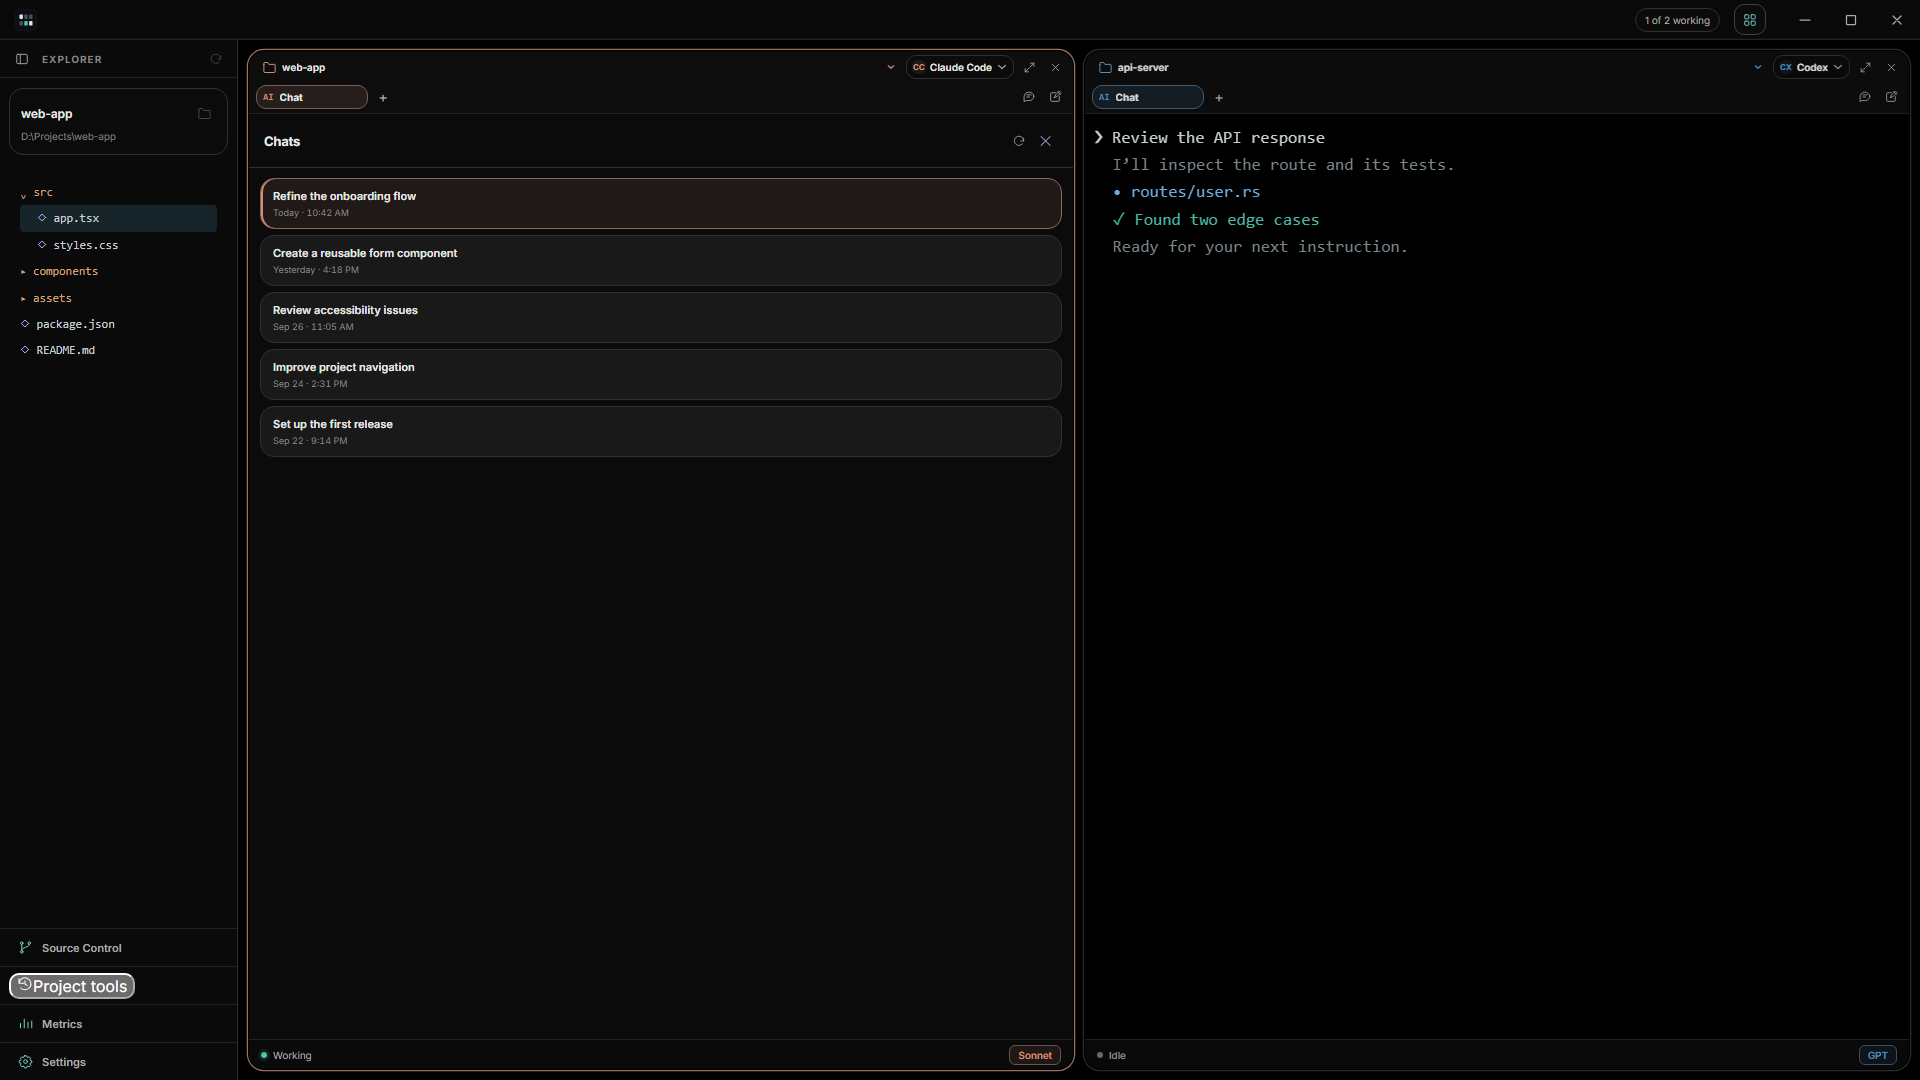Viewport: 1920px width, 1080px height.
Task: Open web-app pane project chevron dropdown
Action: coord(890,67)
